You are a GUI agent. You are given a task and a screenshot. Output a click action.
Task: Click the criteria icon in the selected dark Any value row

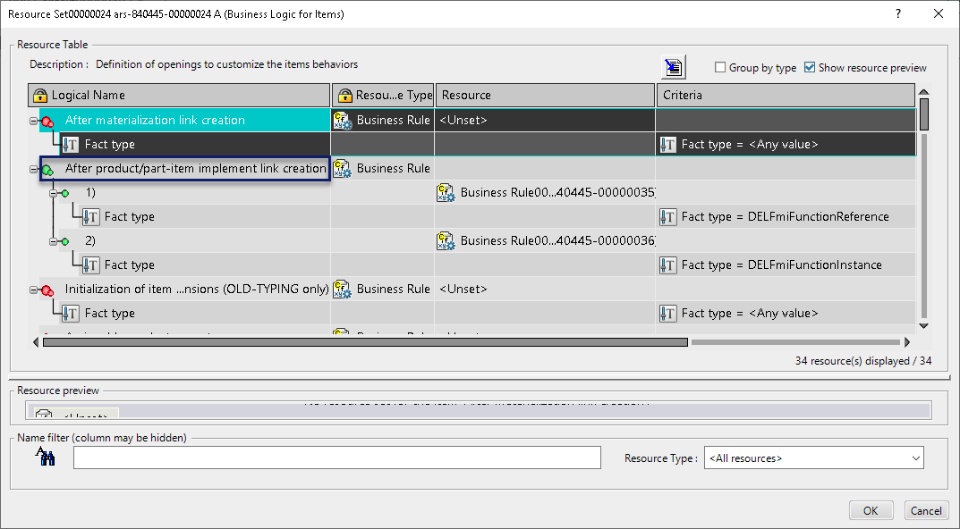(x=668, y=144)
